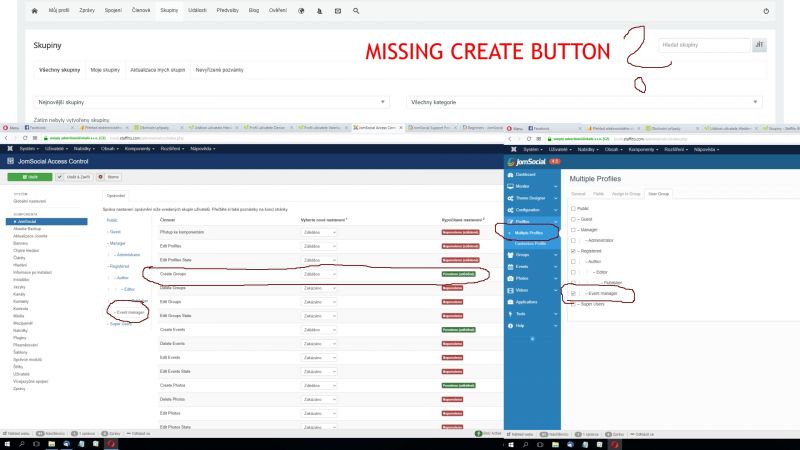The width and height of the screenshot is (800, 450).
Task: Open System menu in Access Control window
Action: coord(29,148)
